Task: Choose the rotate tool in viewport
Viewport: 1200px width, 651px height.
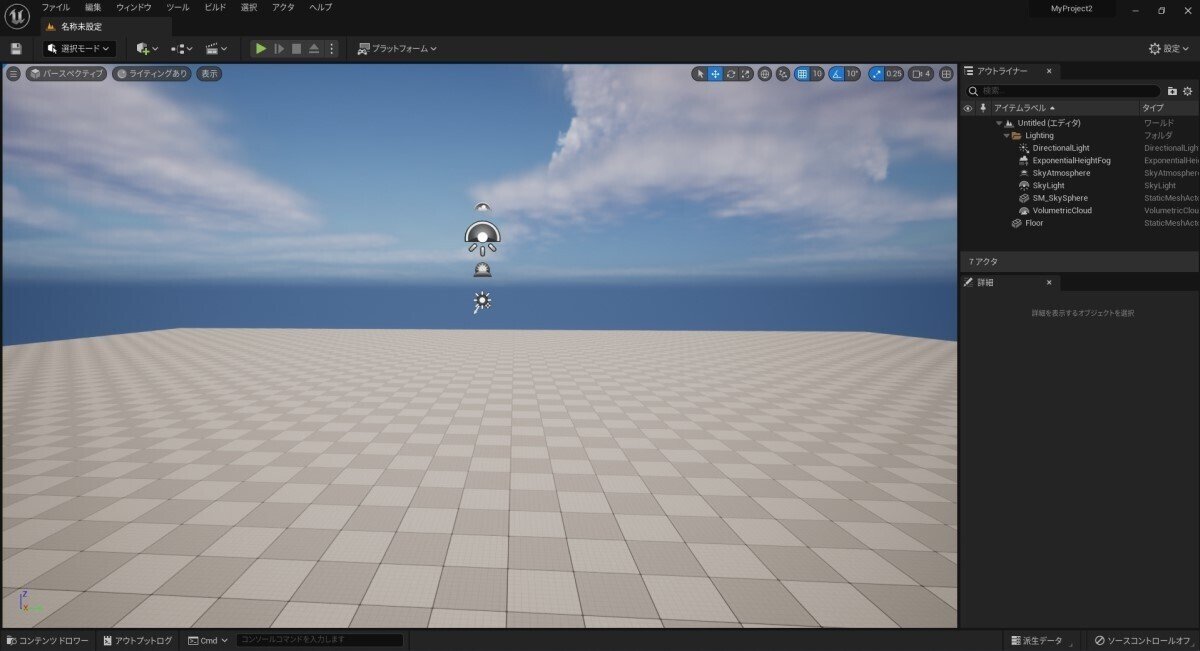Action: (731, 74)
